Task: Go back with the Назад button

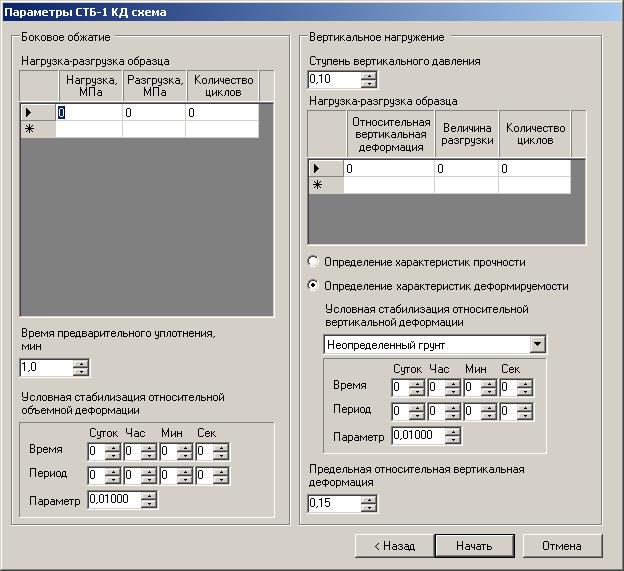Action: tap(394, 546)
